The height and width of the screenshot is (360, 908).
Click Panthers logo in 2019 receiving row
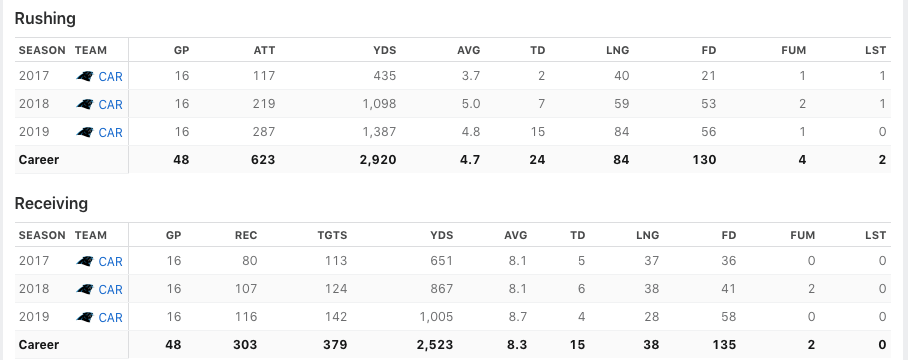tap(85, 317)
